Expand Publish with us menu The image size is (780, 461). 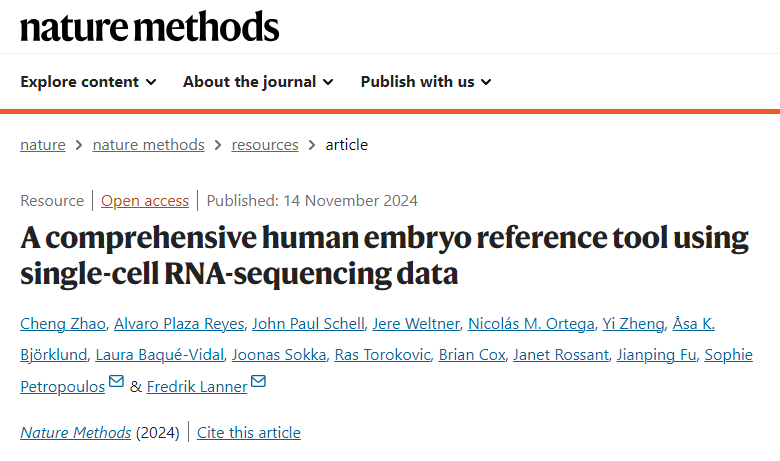pos(426,82)
